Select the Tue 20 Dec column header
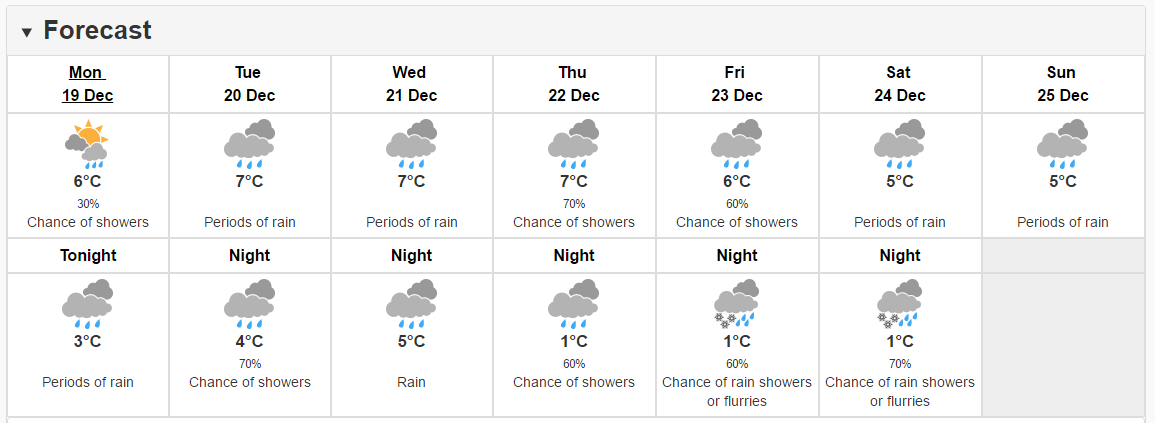The width and height of the screenshot is (1155, 423). [x=250, y=84]
